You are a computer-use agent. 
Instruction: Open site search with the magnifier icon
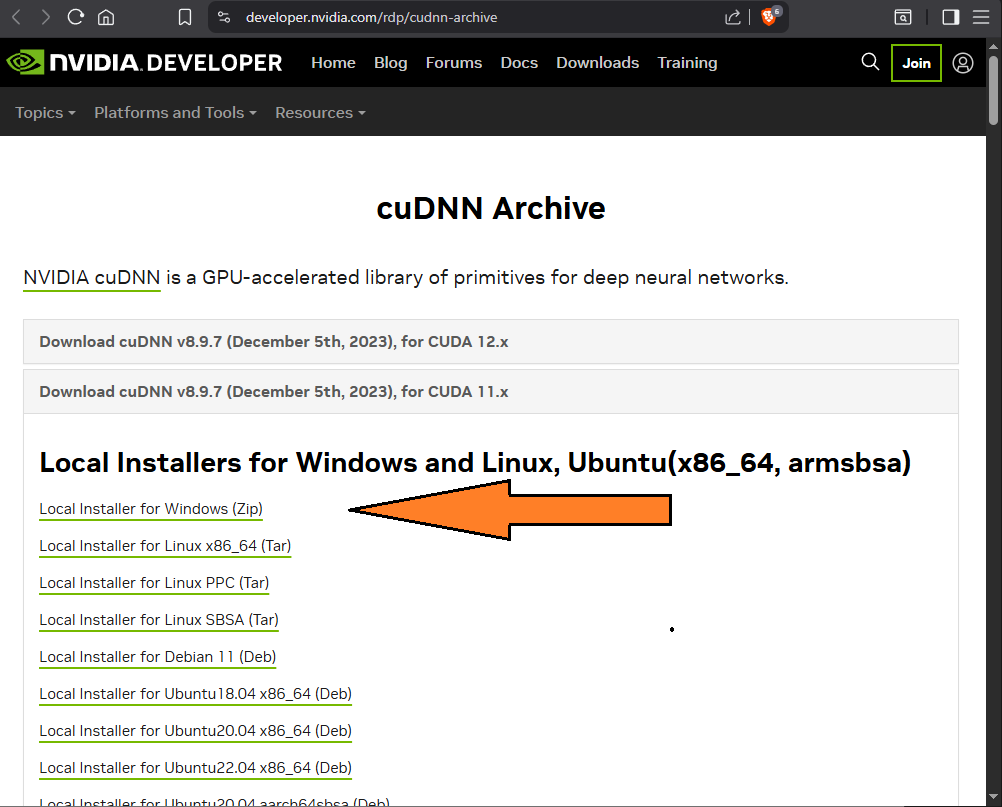point(870,62)
